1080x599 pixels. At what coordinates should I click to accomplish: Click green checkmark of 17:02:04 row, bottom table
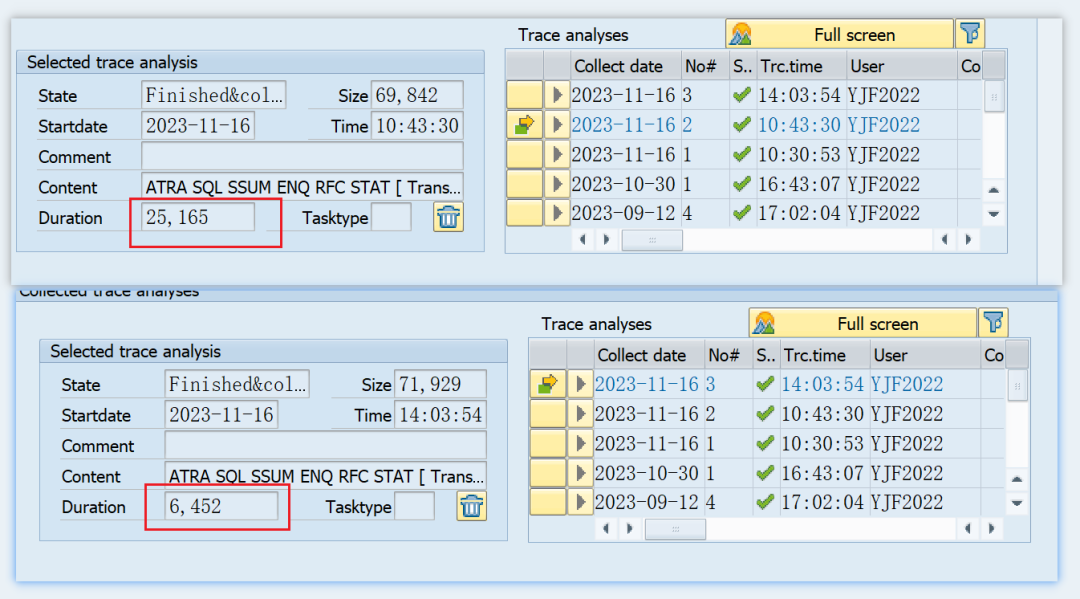tap(765, 503)
